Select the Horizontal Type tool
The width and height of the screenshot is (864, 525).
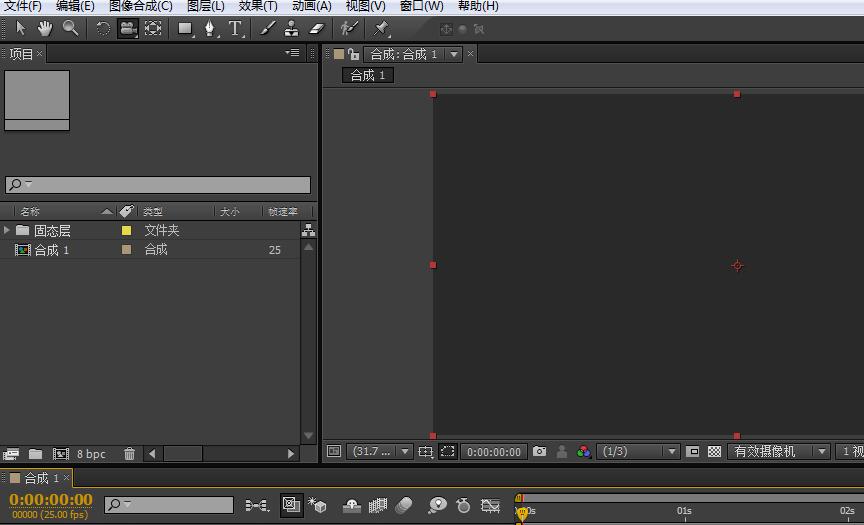[x=235, y=28]
